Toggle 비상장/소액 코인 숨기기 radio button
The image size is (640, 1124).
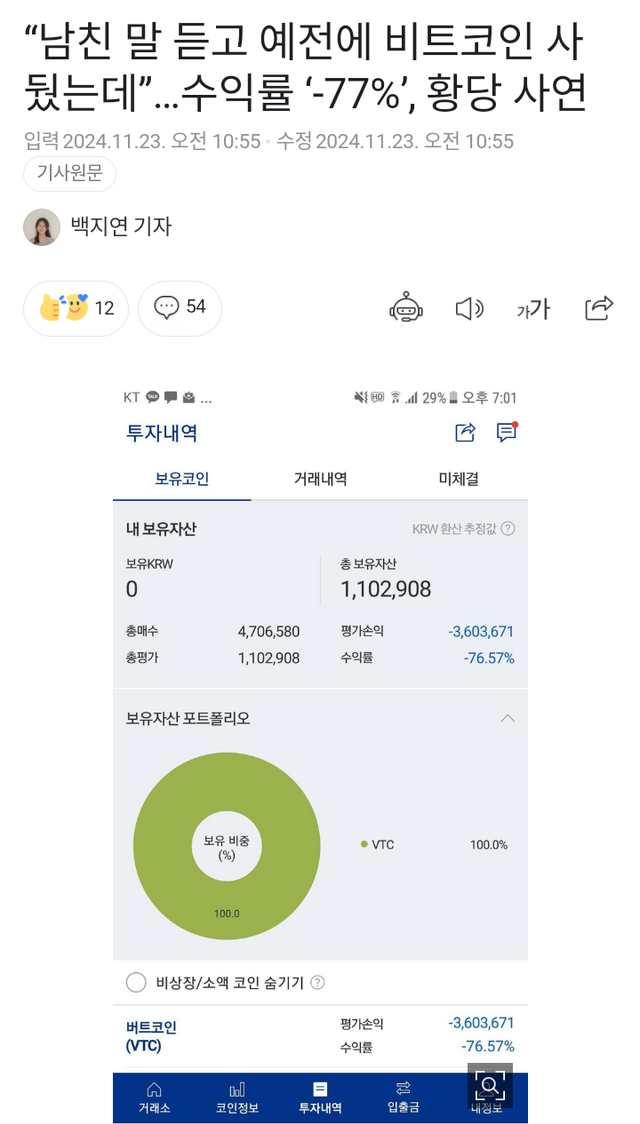pyautogui.click(x=136, y=983)
